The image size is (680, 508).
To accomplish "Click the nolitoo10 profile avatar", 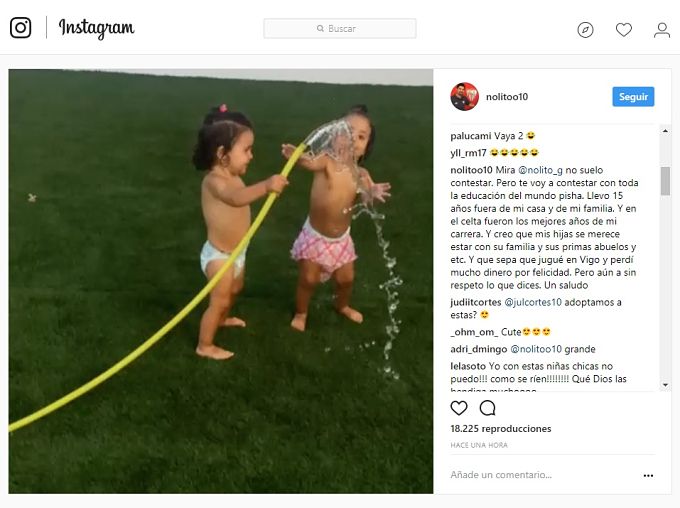I will pyautogui.click(x=464, y=96).
